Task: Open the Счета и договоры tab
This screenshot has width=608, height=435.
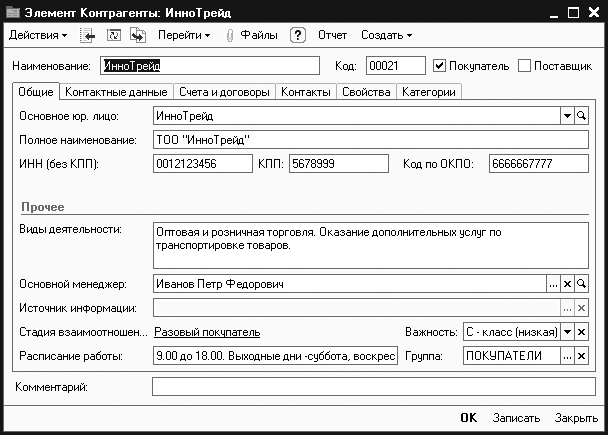Action: coord(225,92)
